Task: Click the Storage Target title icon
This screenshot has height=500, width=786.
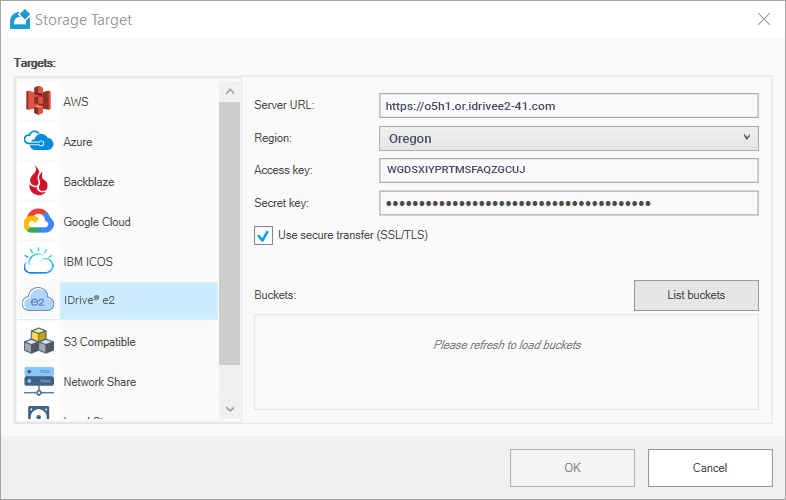Action: click(20, 20)
